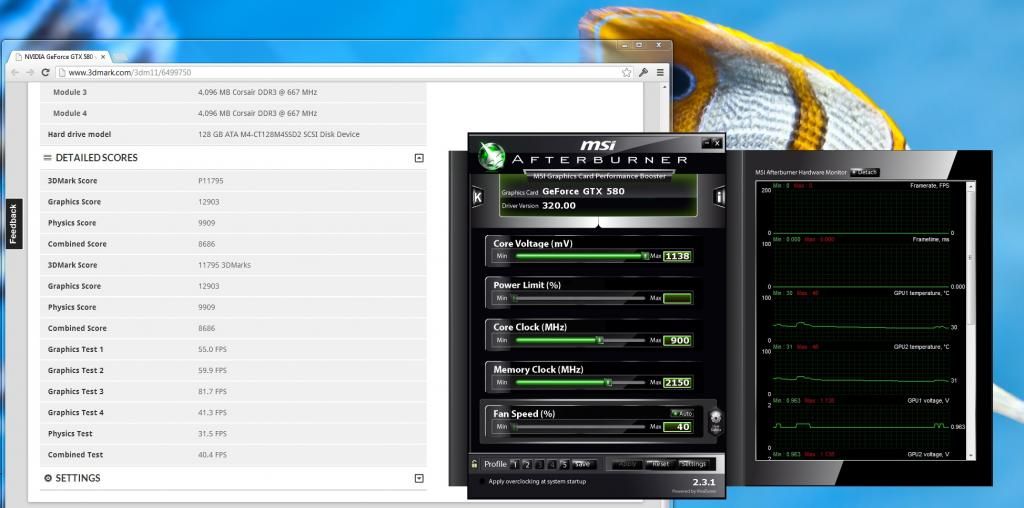Close the NVIDIA GeForce GTX 580 tab
Image resolution: width=1024 pixels, height=508 pixels.
[103, 57]
